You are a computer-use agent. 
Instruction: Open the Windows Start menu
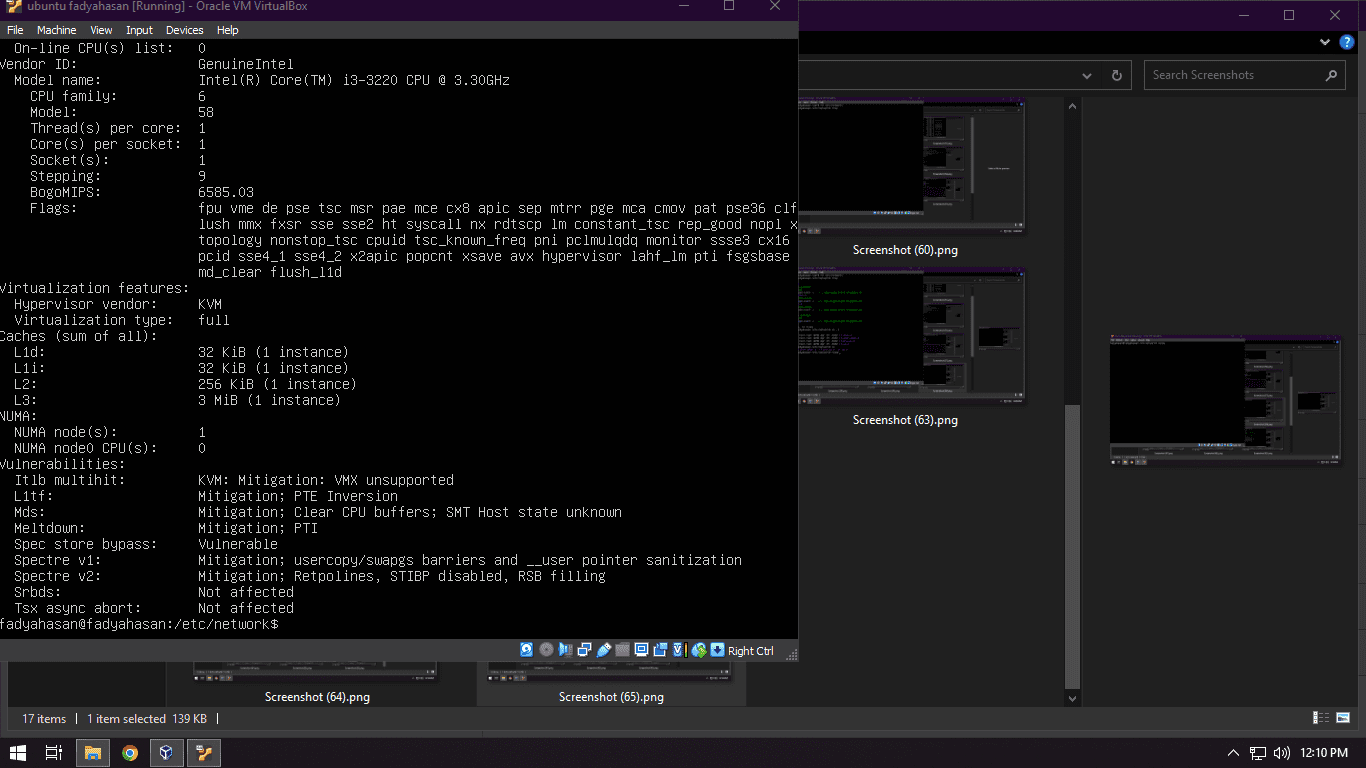17,753
